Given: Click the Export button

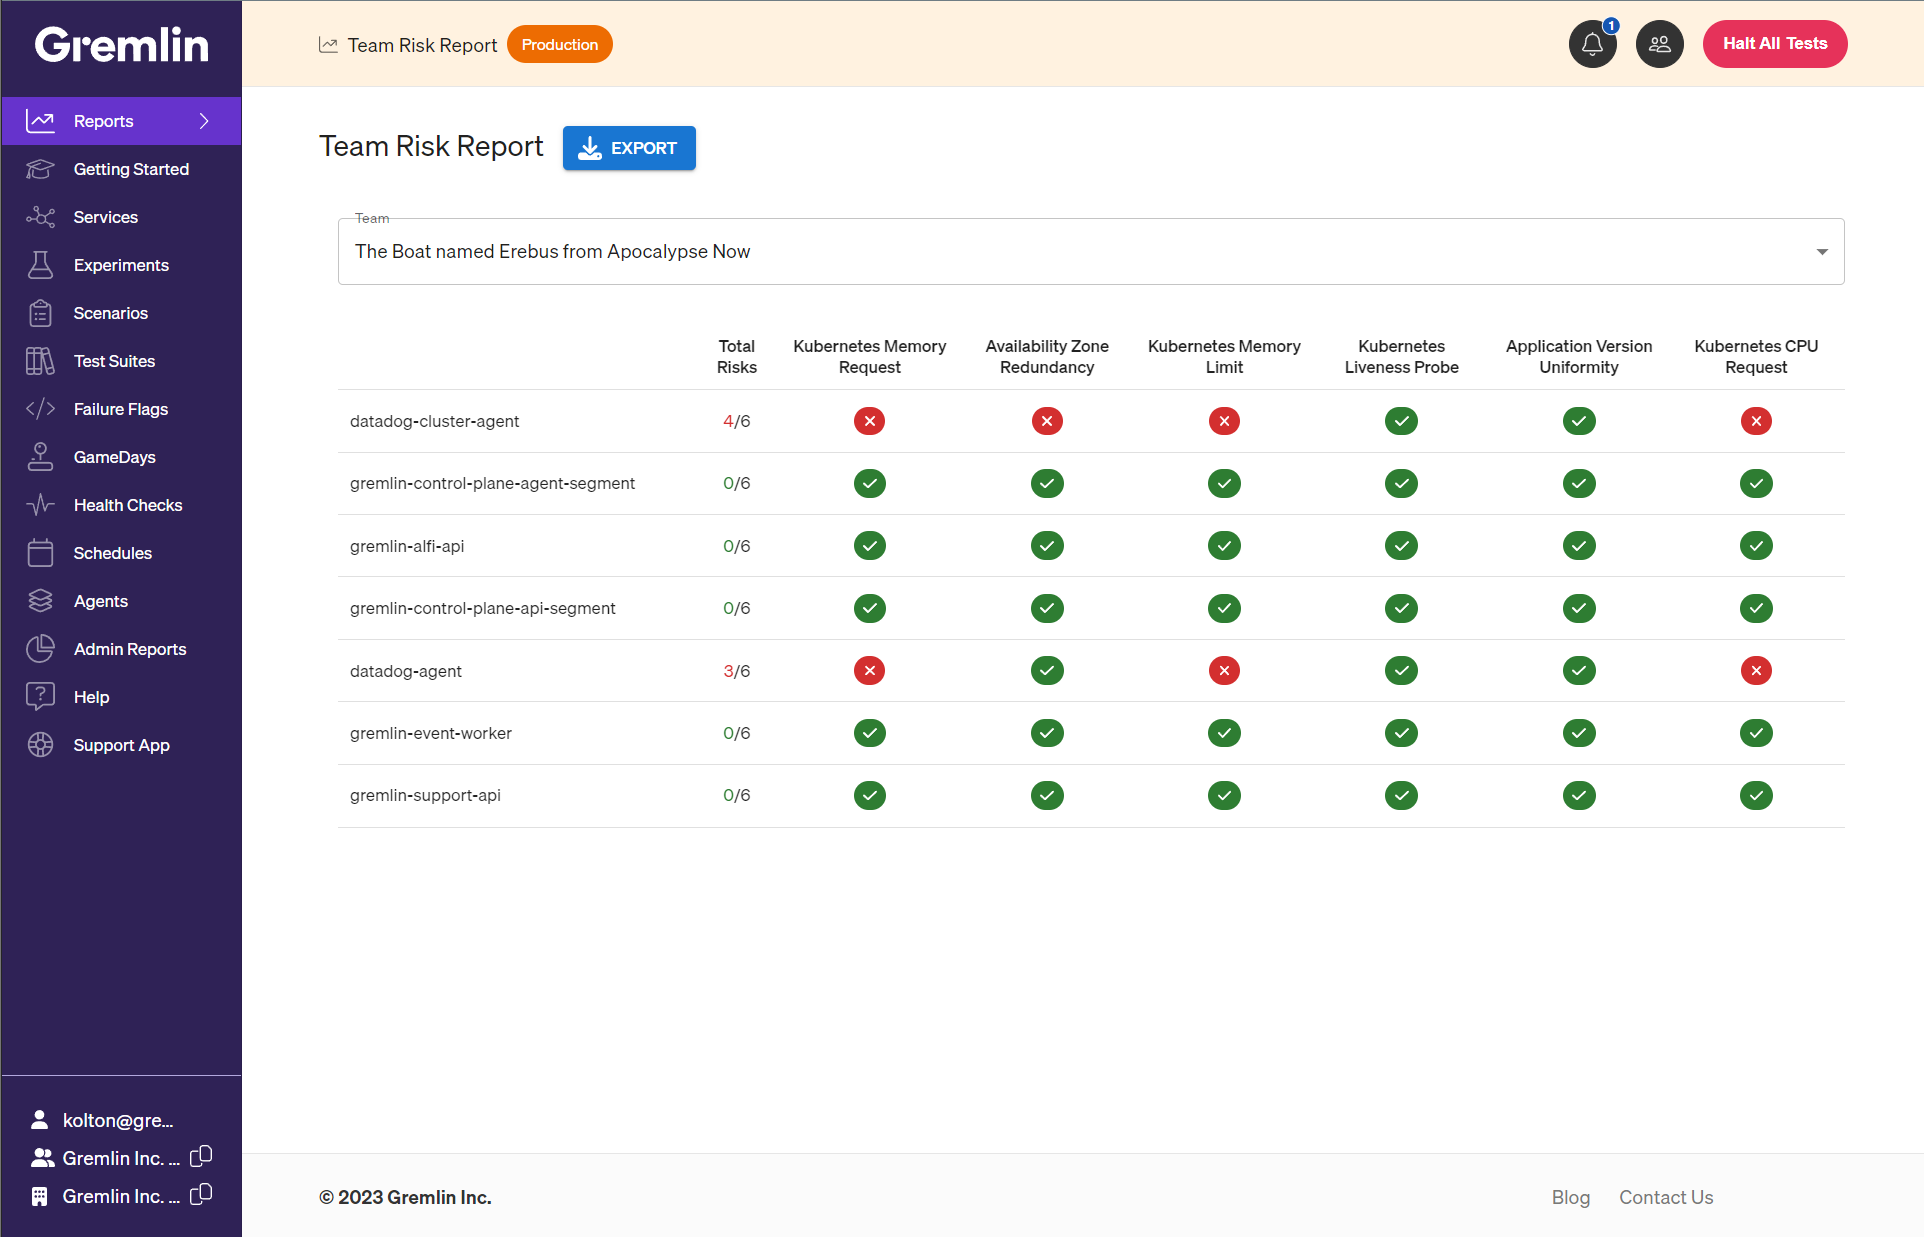Looking at the screenshot, I should click(629, 148).
